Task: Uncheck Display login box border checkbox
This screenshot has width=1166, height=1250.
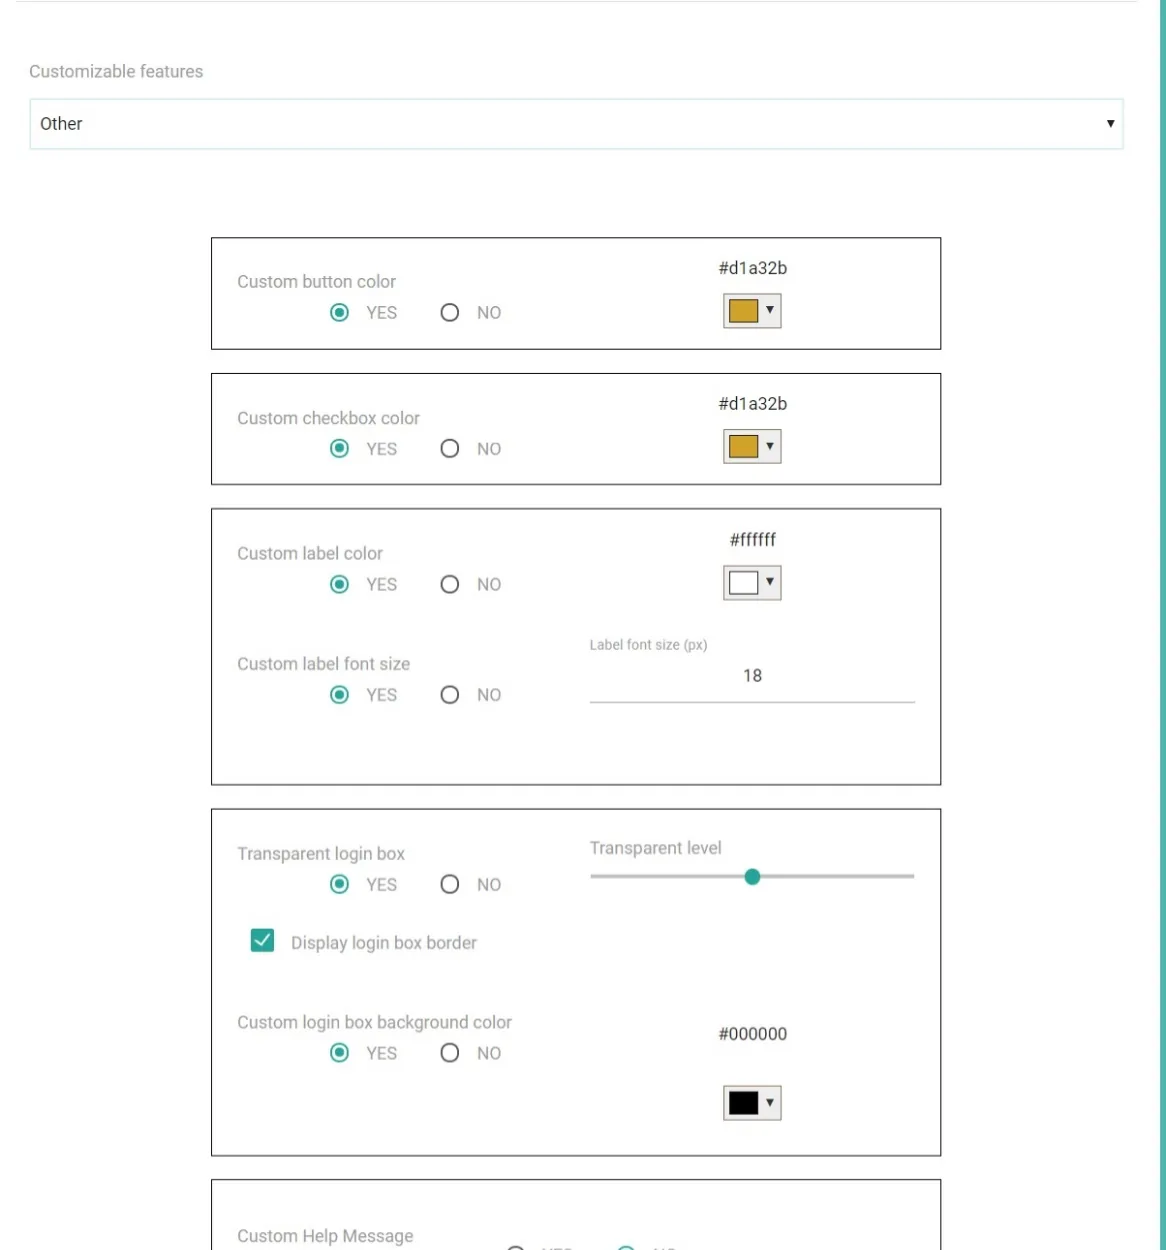Action: click(262, 940)
